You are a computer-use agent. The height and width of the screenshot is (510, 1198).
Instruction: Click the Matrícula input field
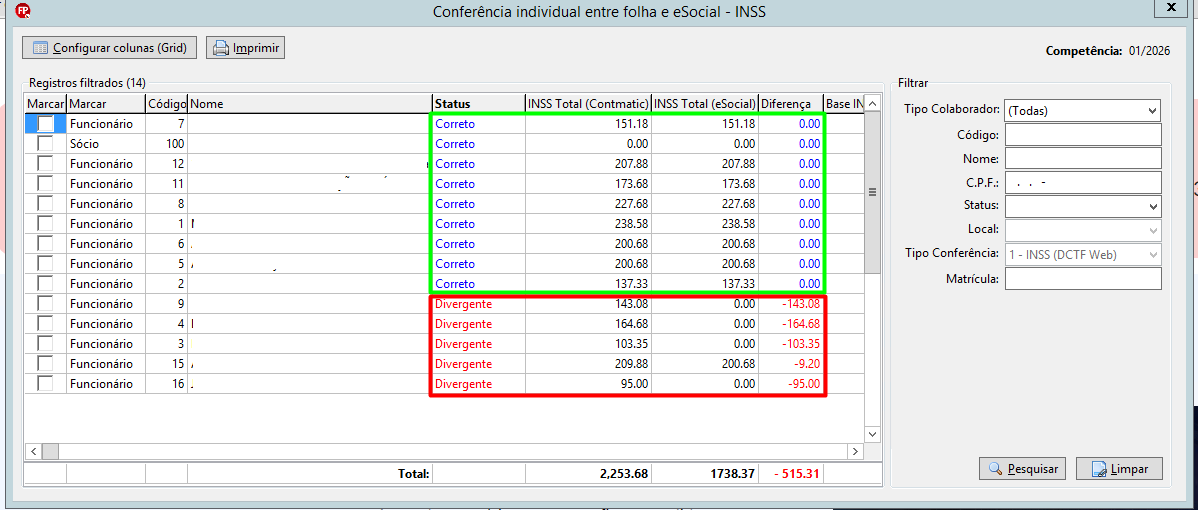point(1083,279)
